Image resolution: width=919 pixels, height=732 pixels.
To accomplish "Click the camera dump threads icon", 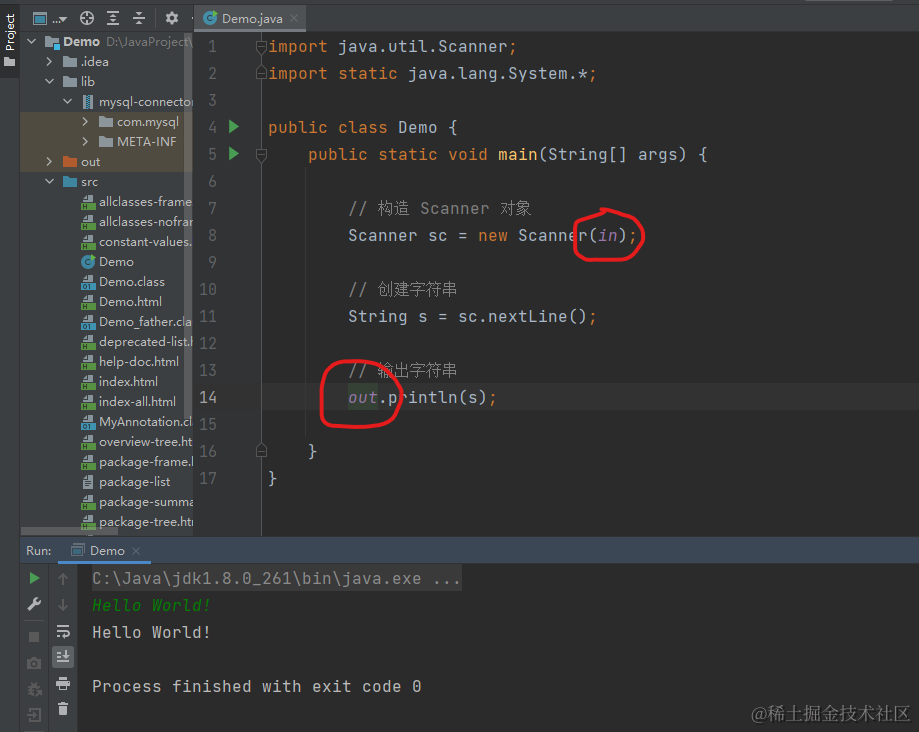I will tap(34, 663).
